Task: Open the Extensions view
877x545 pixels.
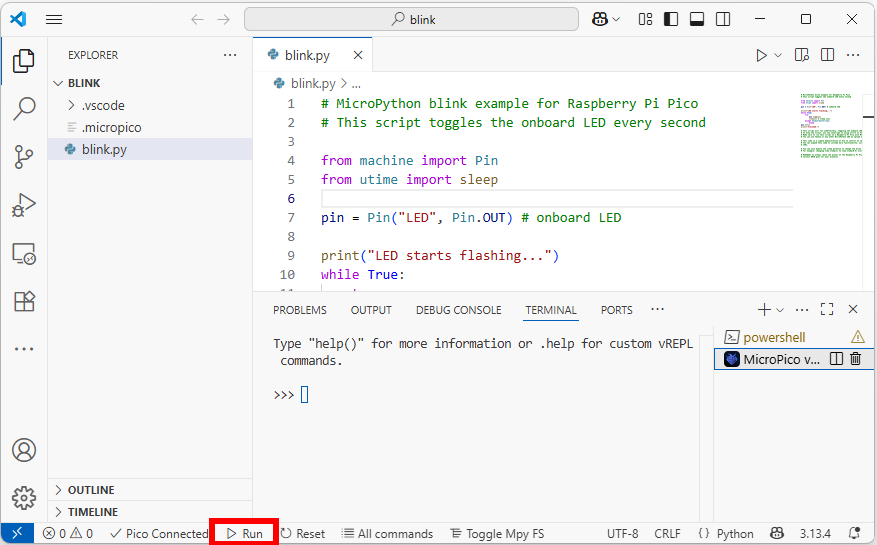Action: tap(23, 301)
